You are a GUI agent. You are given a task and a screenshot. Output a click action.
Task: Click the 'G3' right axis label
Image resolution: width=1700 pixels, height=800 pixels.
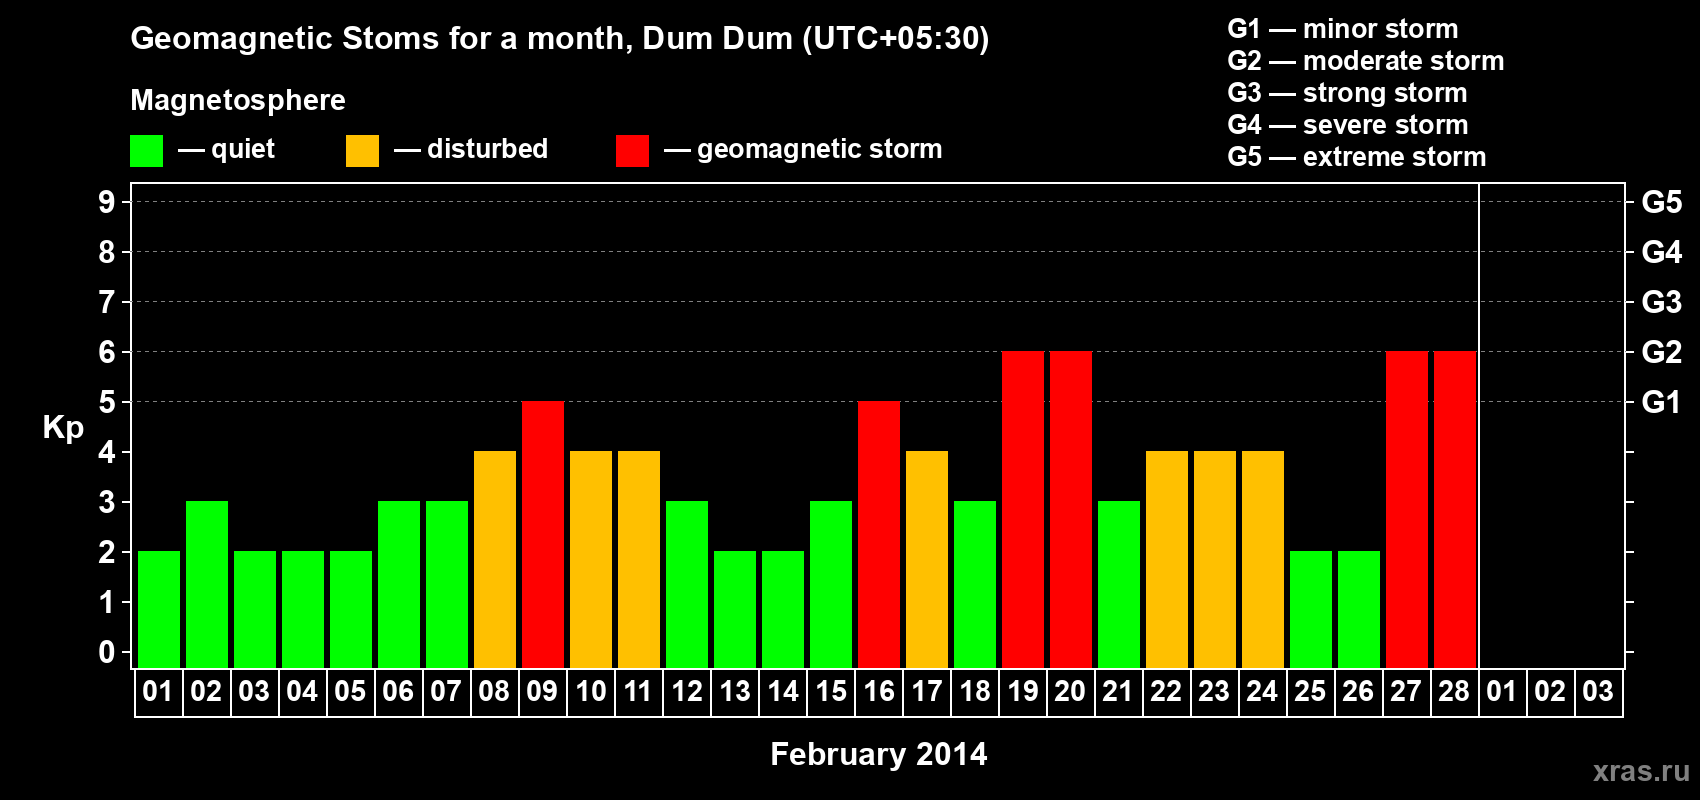click(x=1662, y=302)
